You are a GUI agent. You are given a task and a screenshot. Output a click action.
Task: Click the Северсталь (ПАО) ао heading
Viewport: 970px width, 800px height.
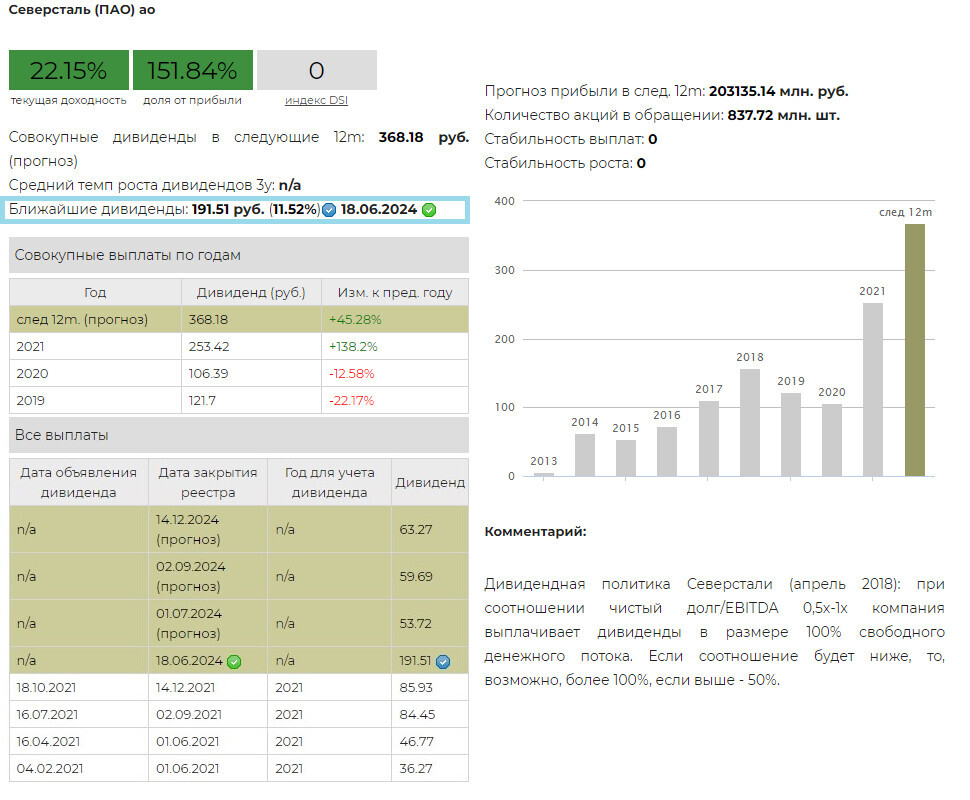click(x=82, y=10)
